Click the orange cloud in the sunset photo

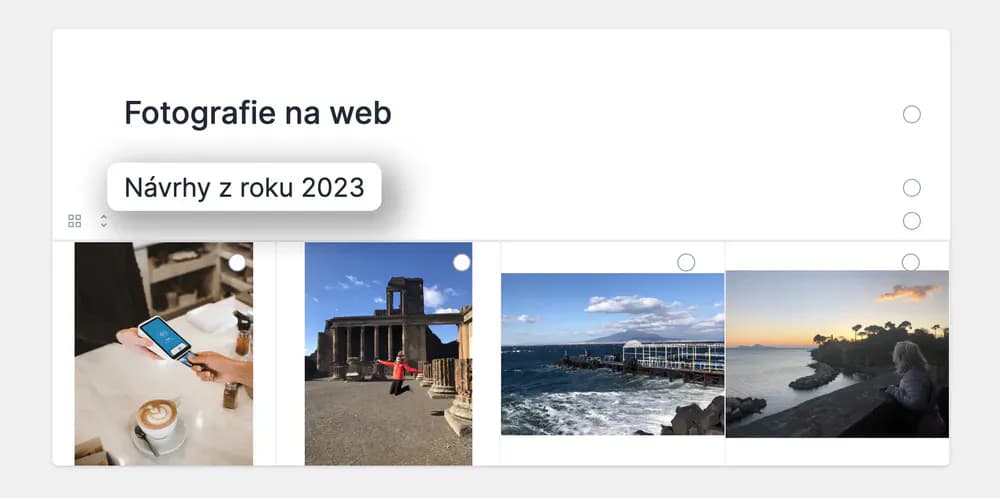pos(909,293)
